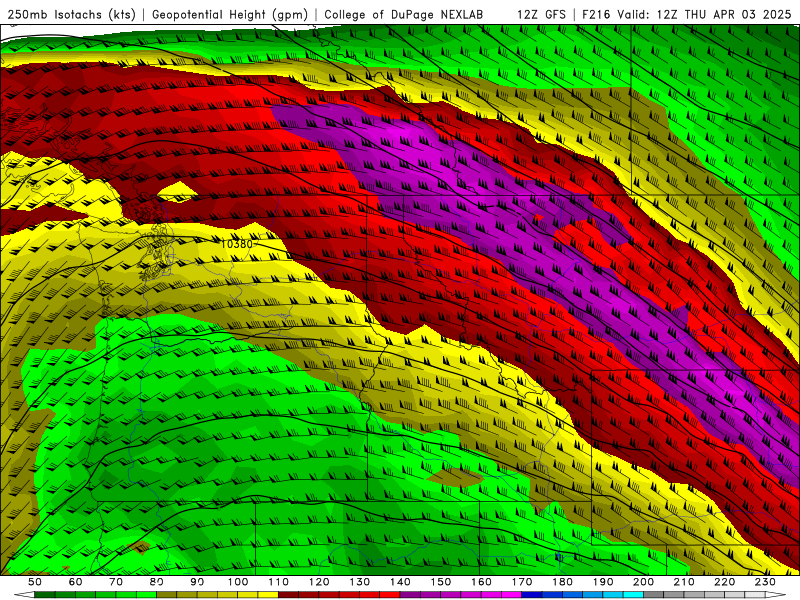Click the darkest green swatch starting the color bar

45,595
